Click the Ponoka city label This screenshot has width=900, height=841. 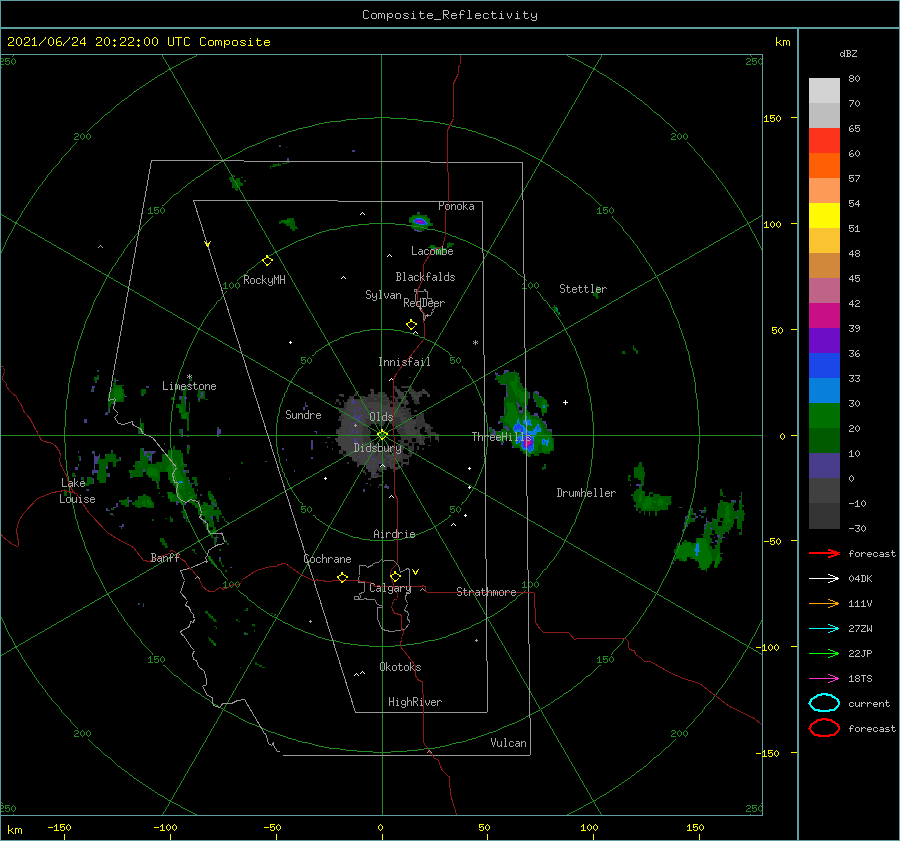pos(456,206)
